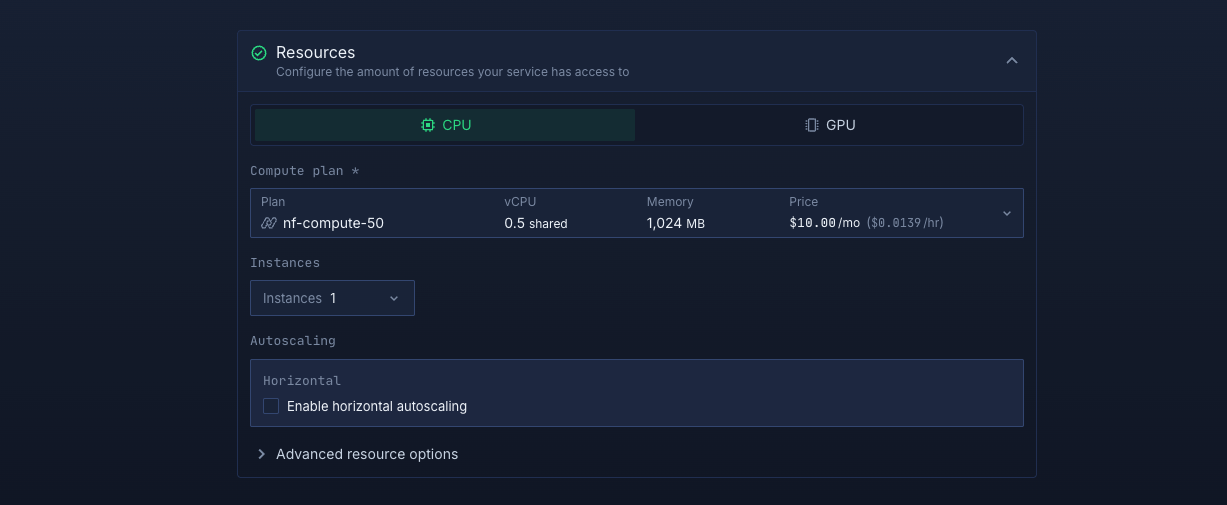Open the compute plan dropdown arrow
The height and width of the screenshot is (505, 1227).
[1006, 213]
